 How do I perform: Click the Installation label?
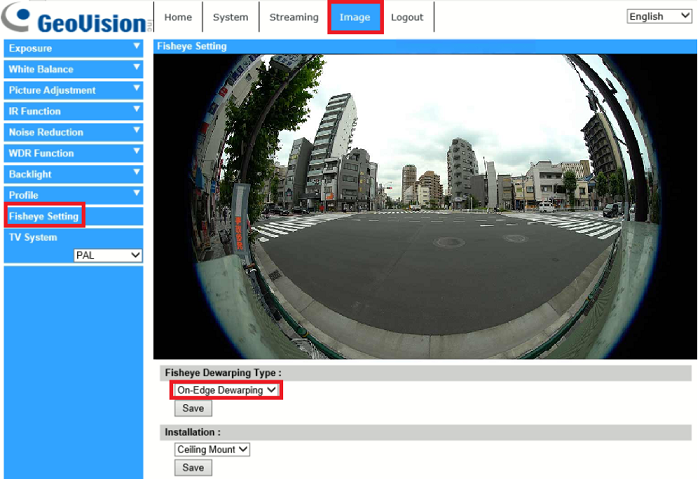coord(192,432)
